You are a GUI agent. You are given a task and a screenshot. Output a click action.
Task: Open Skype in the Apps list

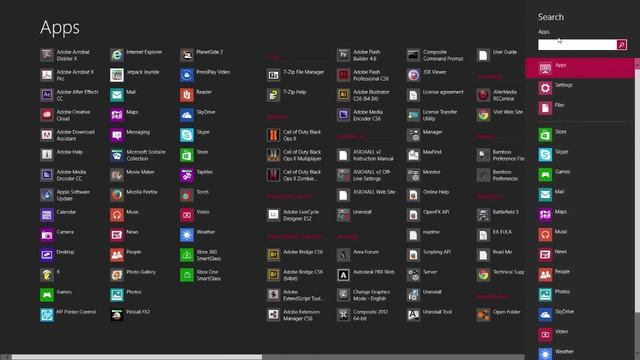[x=195, y=135]
